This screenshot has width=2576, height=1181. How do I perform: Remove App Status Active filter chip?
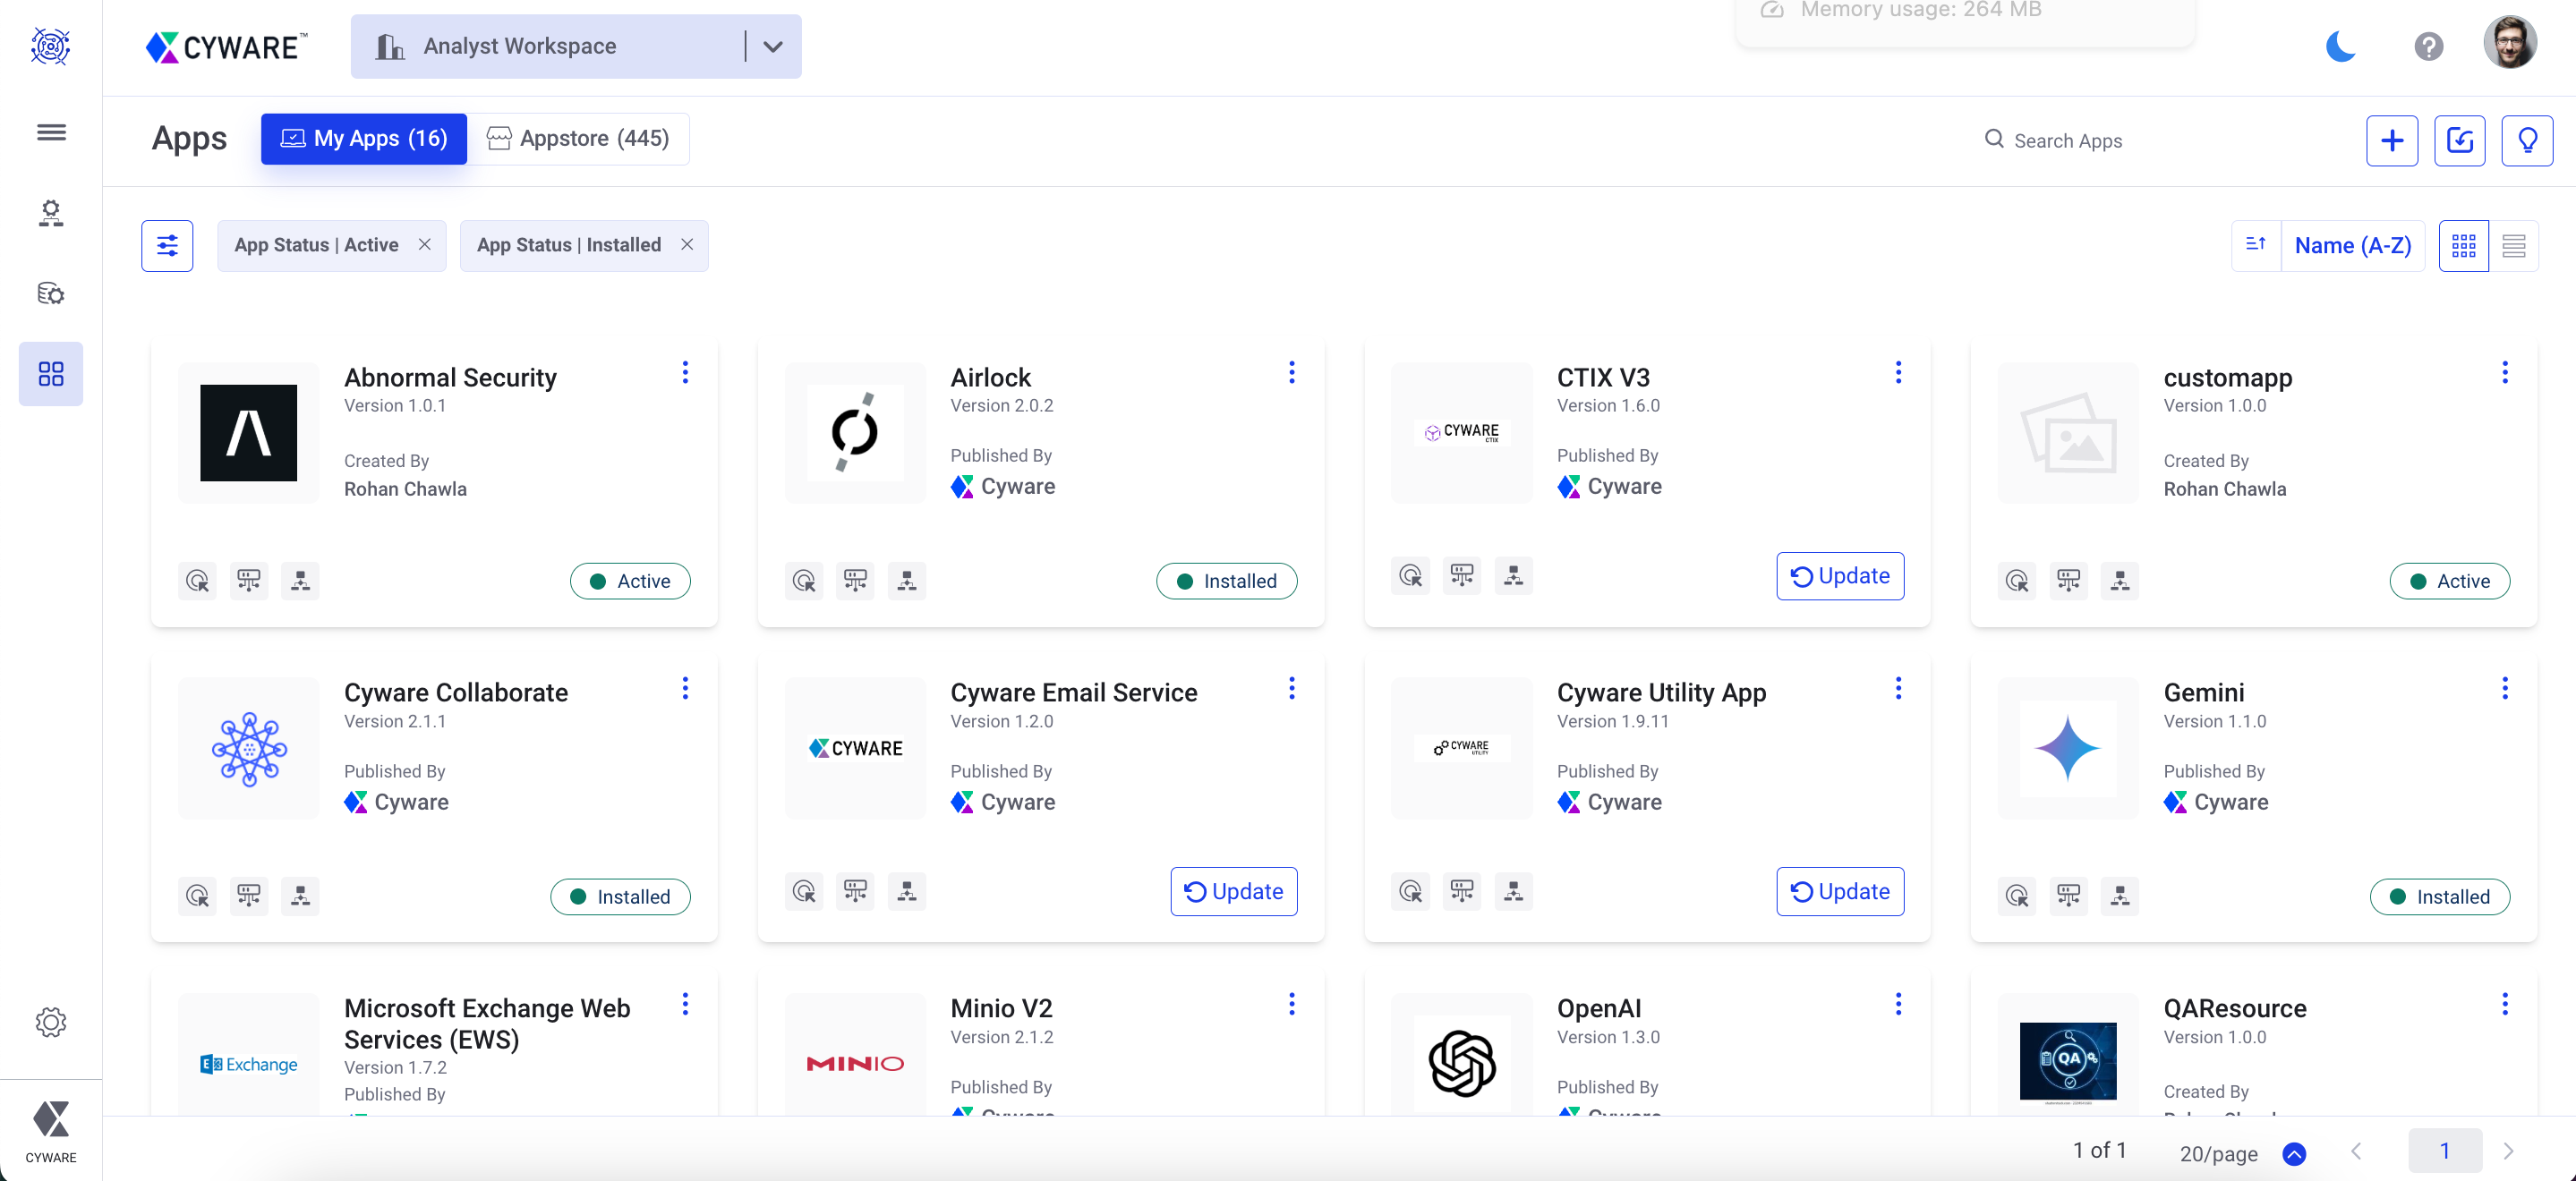point(425,244)
